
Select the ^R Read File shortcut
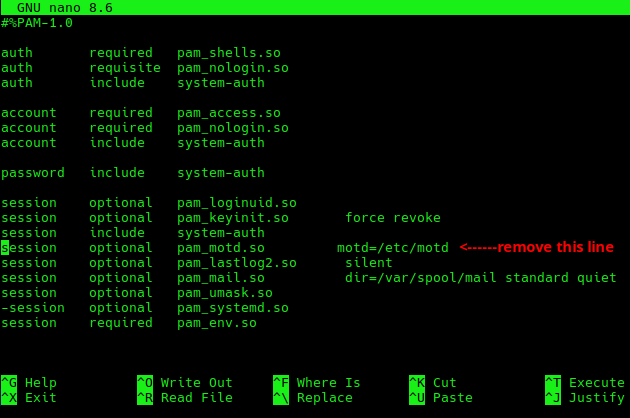[x=185, y=398]
